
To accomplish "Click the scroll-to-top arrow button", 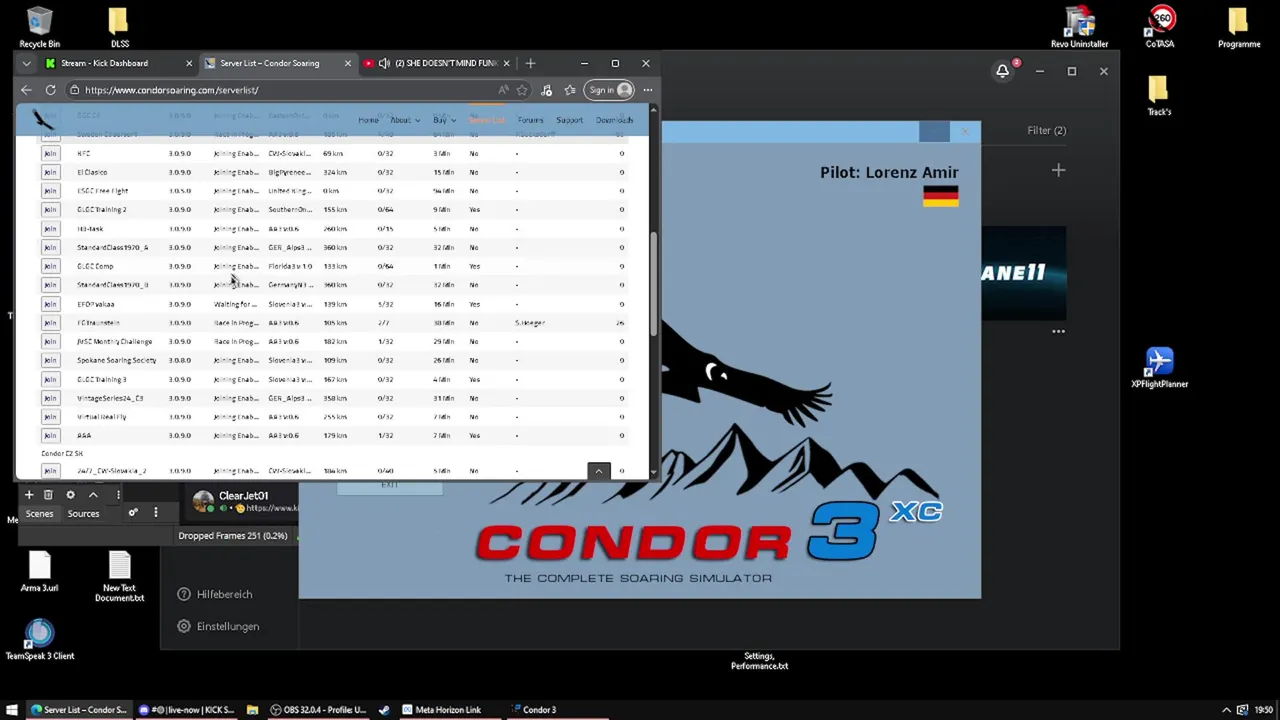I will [599, 471].
